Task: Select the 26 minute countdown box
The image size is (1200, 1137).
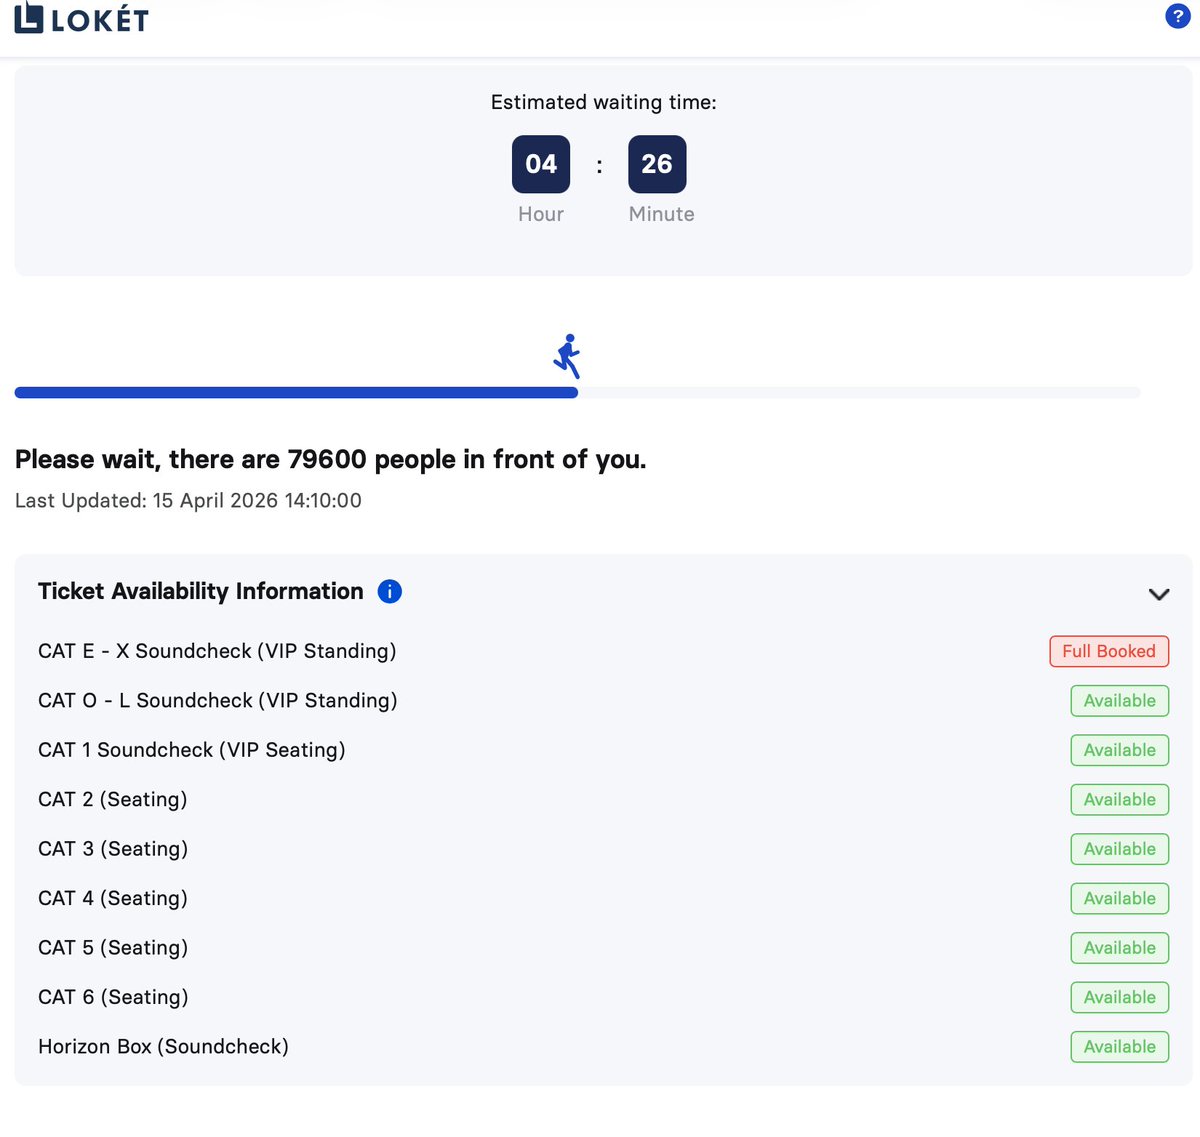Action: point(657,164)
